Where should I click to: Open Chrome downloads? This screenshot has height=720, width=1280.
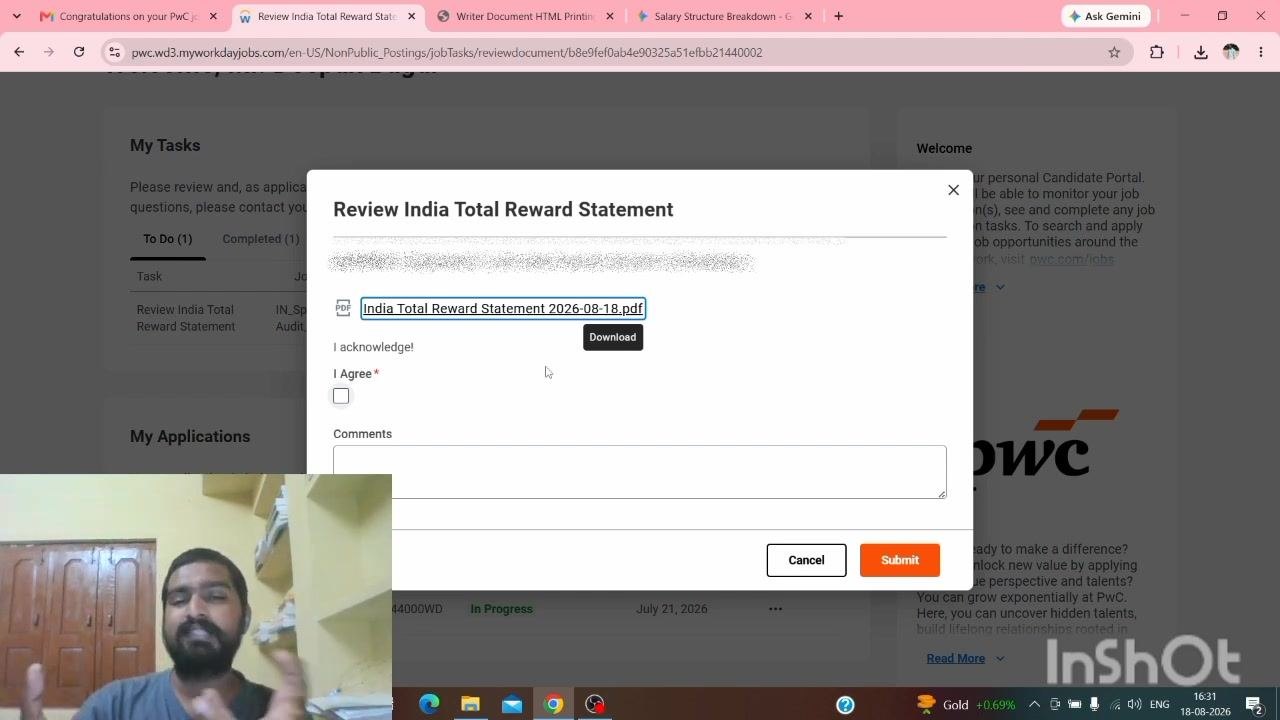[1201, 52]
